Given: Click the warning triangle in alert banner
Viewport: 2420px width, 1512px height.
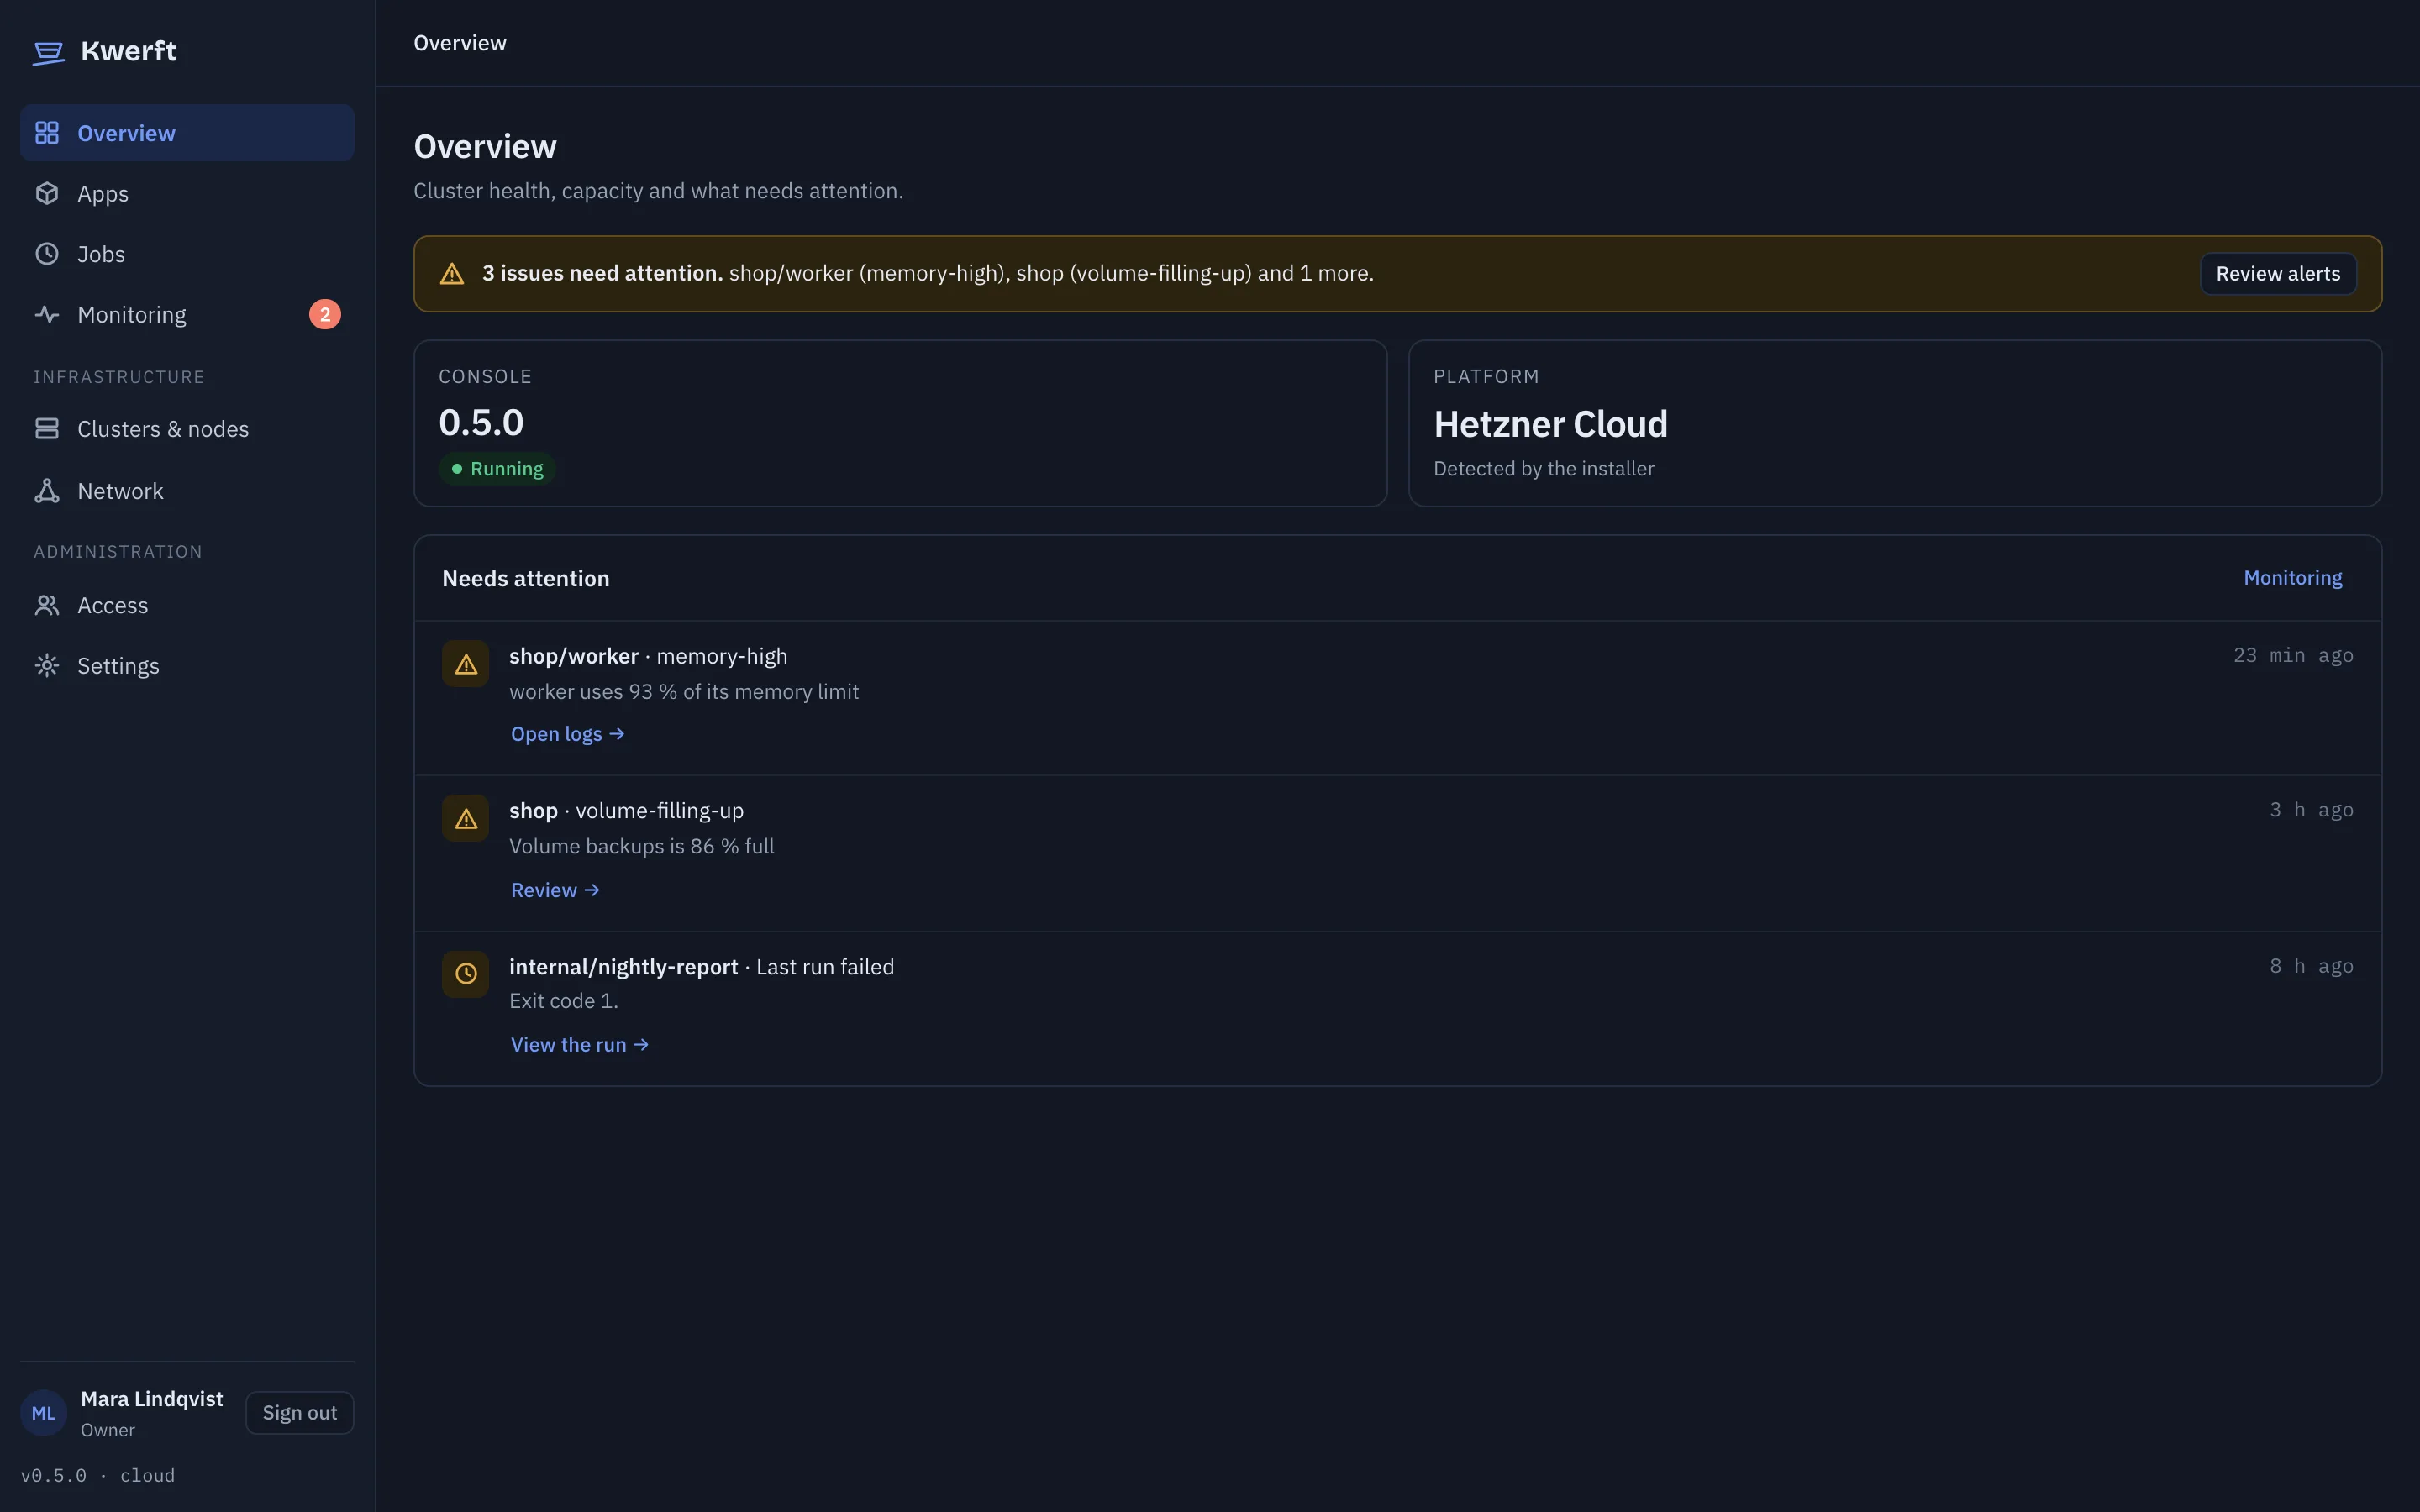Looking at the screenshot, I should click(452, 274).
